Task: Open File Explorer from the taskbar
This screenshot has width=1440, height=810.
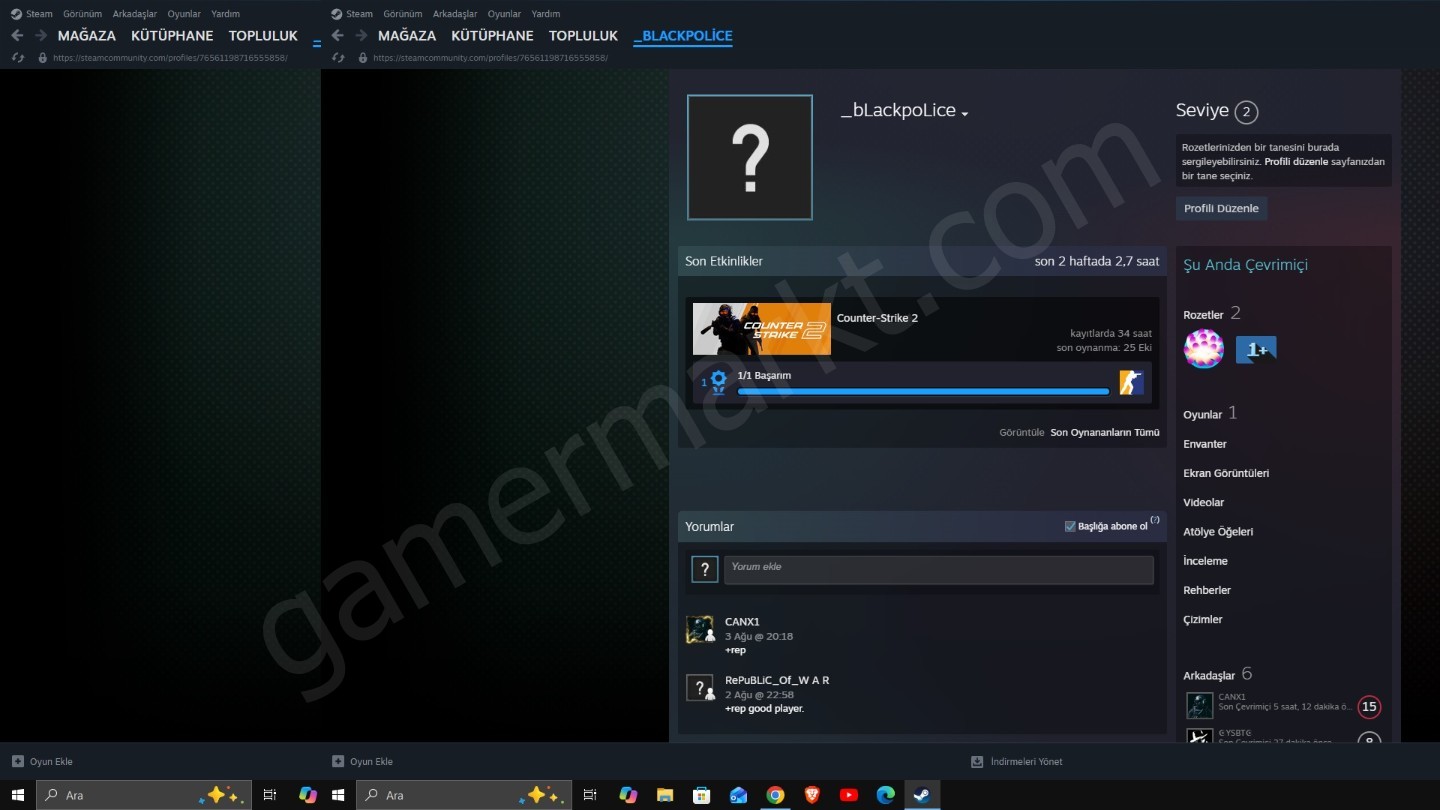Action: (665, 795)
